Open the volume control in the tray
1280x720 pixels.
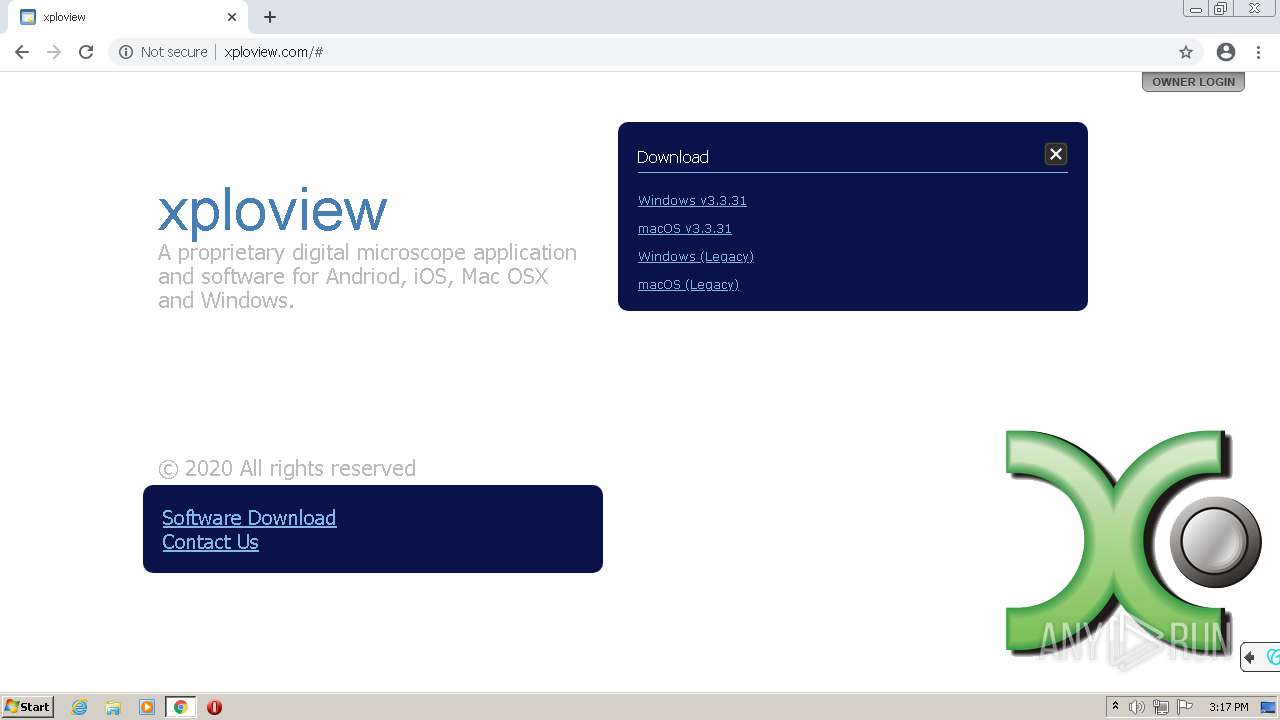pyautogui.click(x=1137, y=707)
